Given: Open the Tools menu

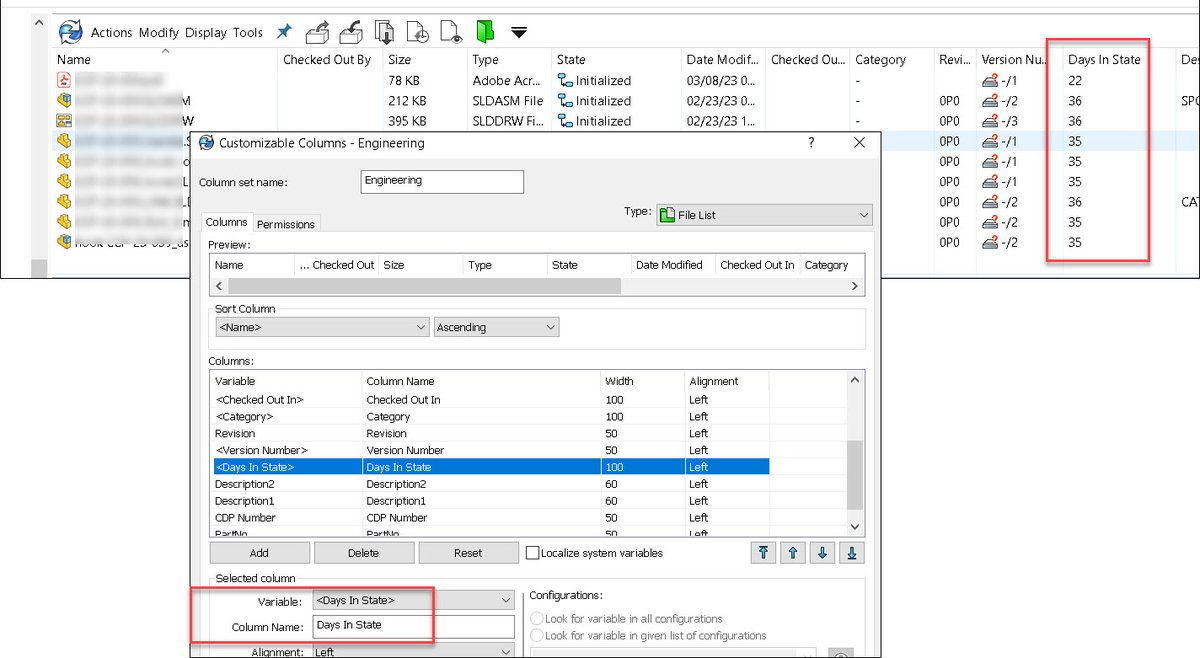Looking at the screenshot, I should tap(248, 32).
